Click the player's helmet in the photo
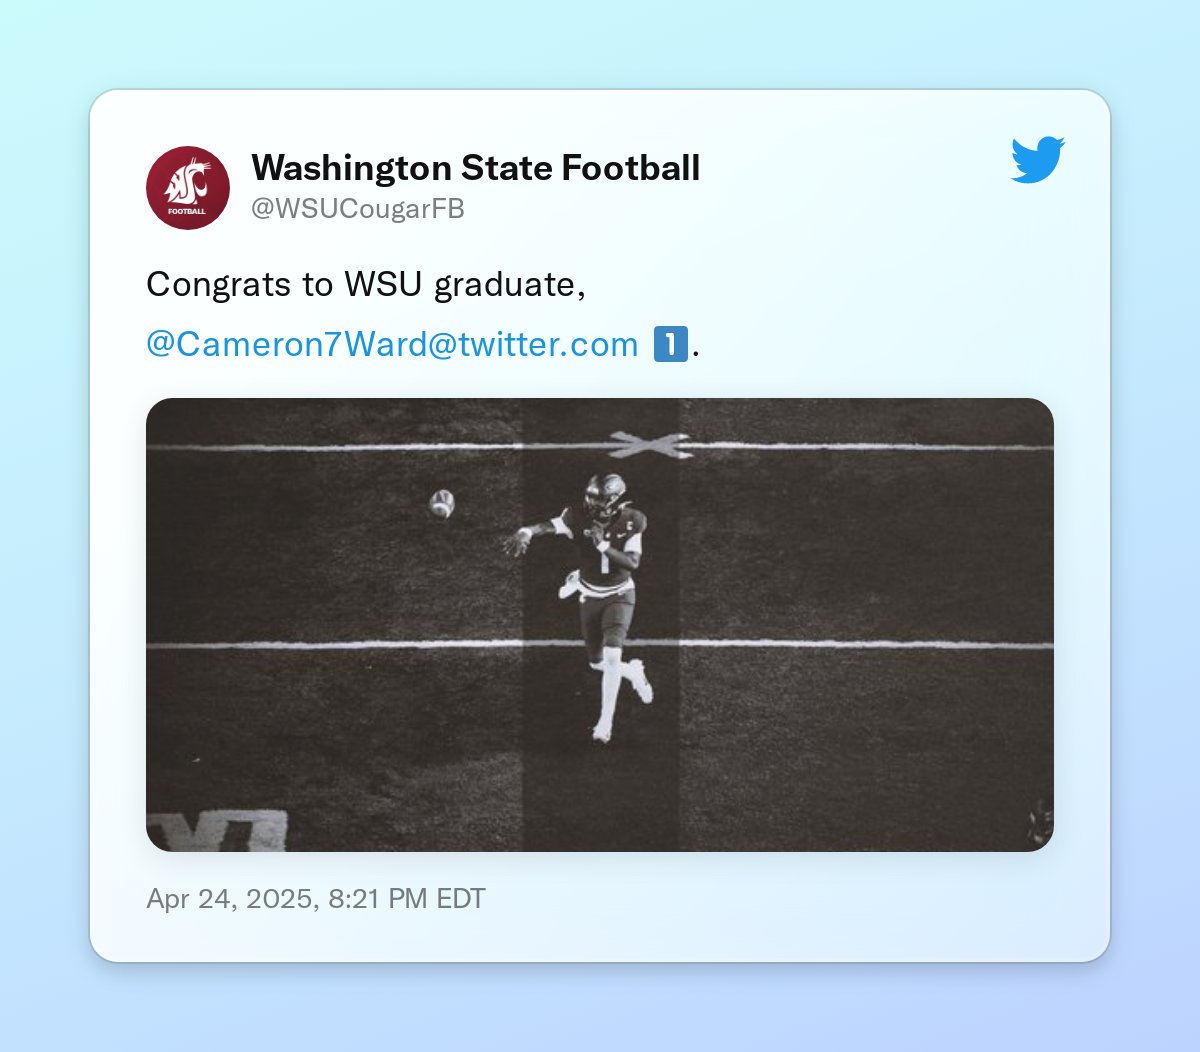Screen dimensions: 1200x1052 606,494
